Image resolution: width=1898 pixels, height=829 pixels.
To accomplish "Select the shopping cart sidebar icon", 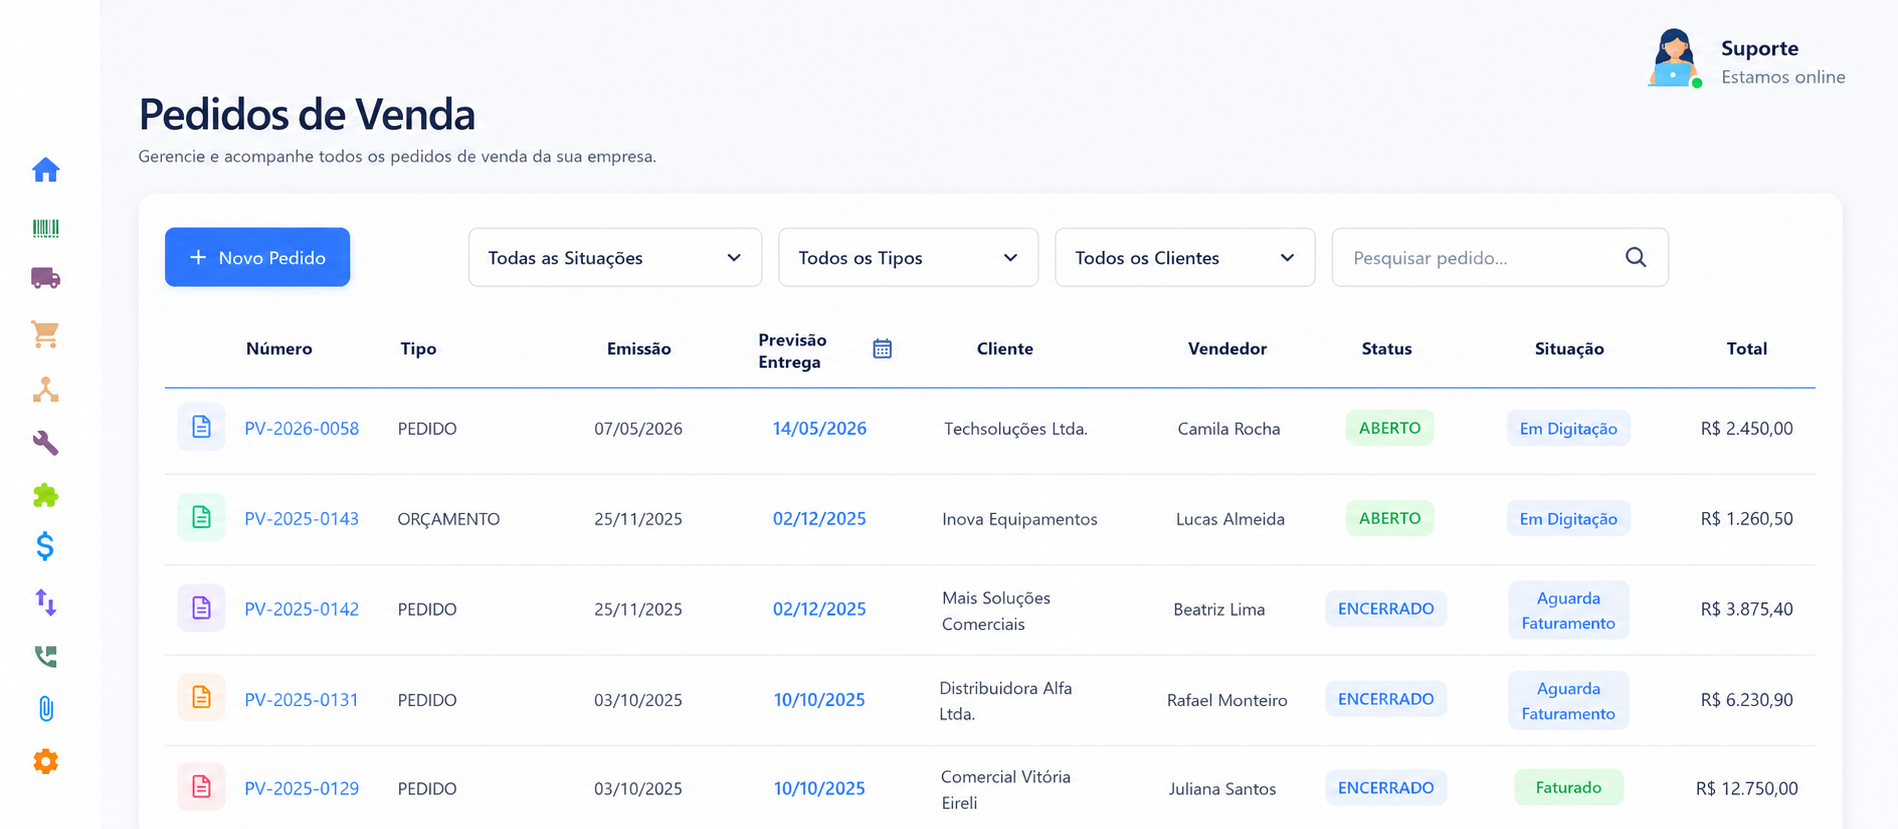I will pos(46,334).
